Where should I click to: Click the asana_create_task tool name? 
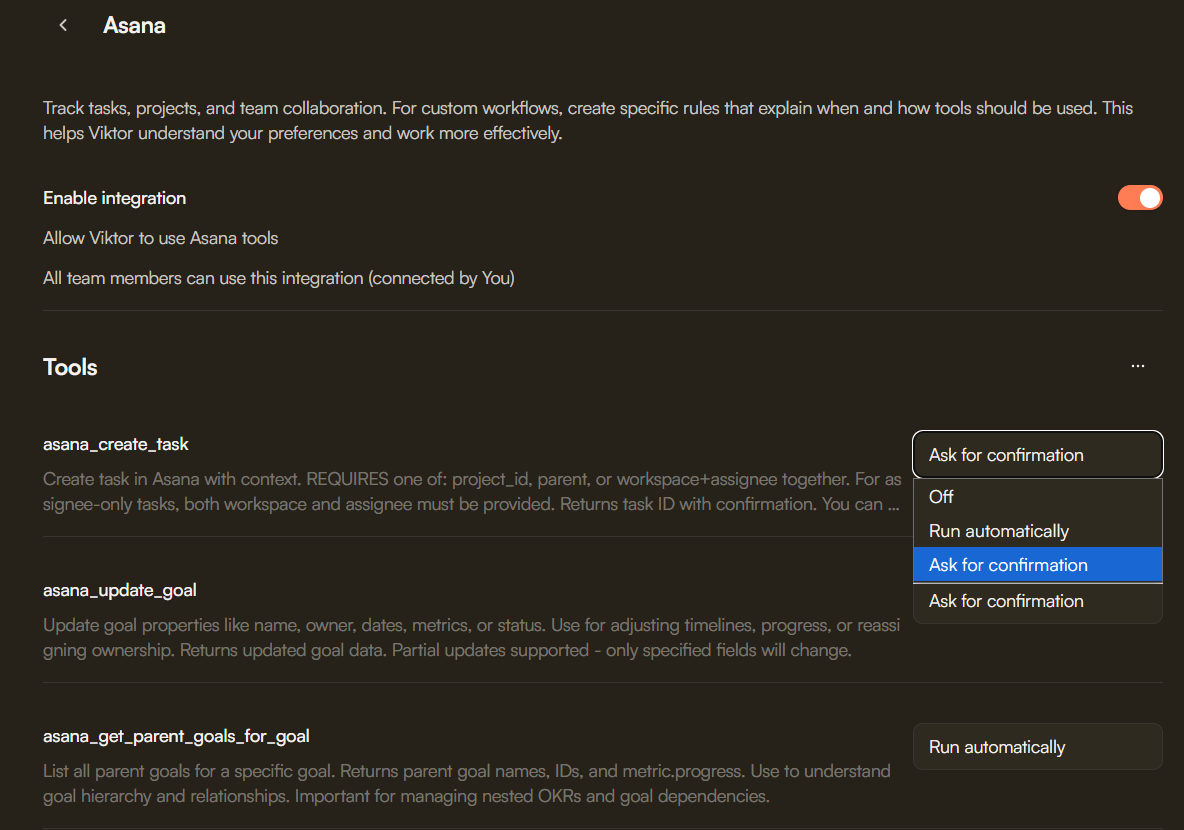coord(116,444)
